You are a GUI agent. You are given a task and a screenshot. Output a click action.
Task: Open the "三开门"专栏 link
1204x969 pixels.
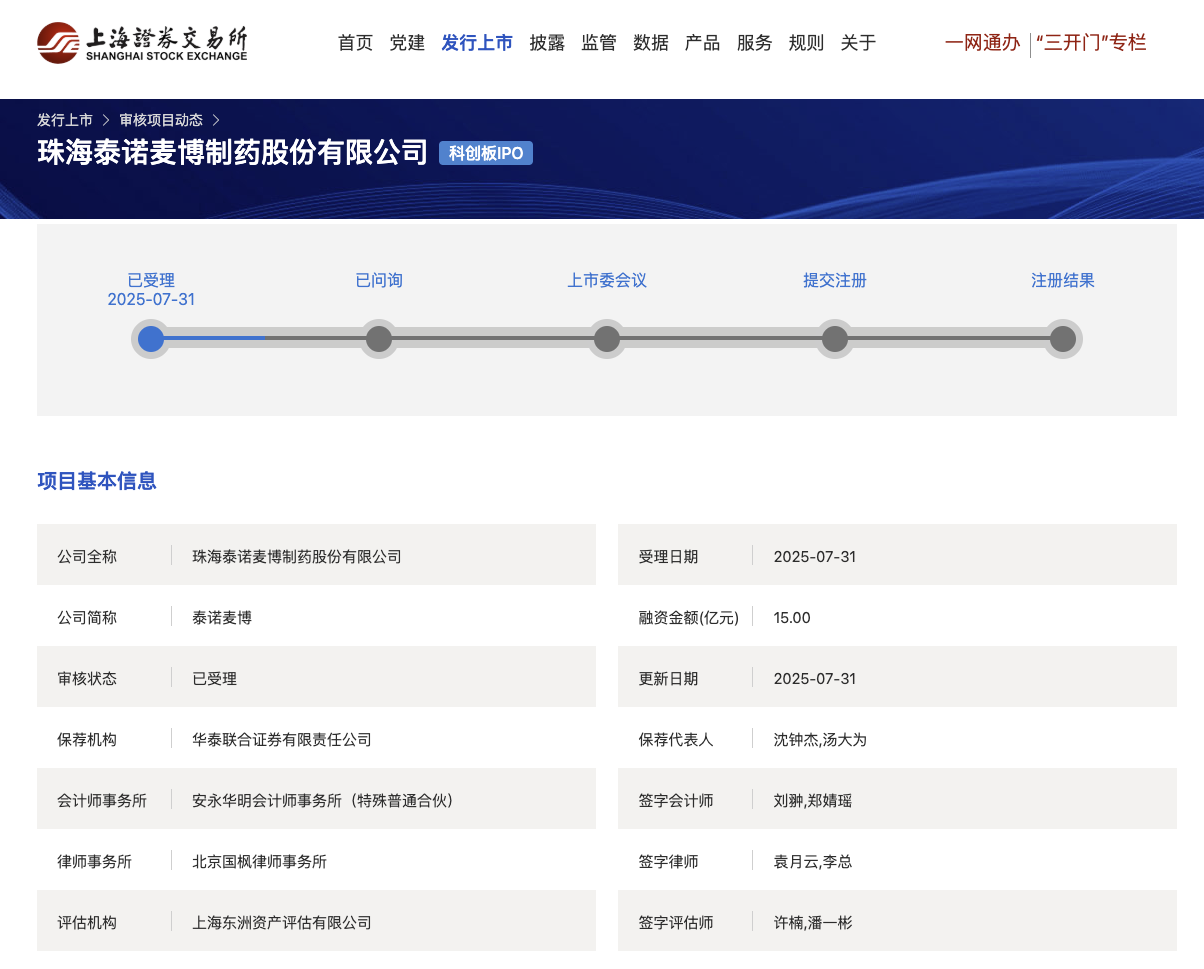click(x=1091, y=43)
